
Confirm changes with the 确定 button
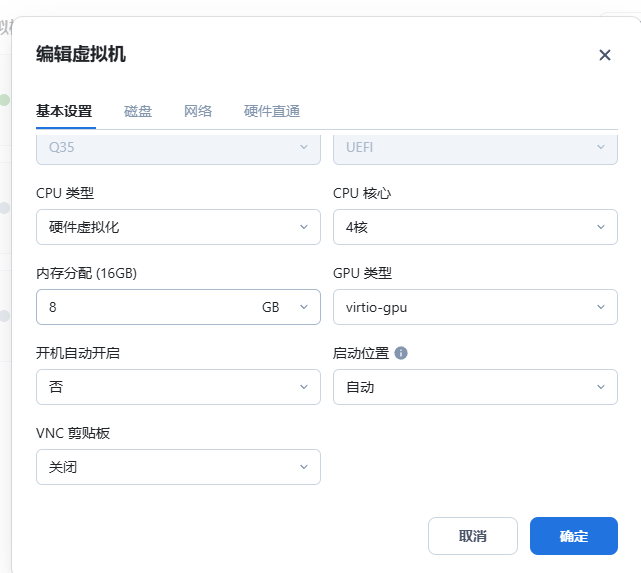click(574, 536)
